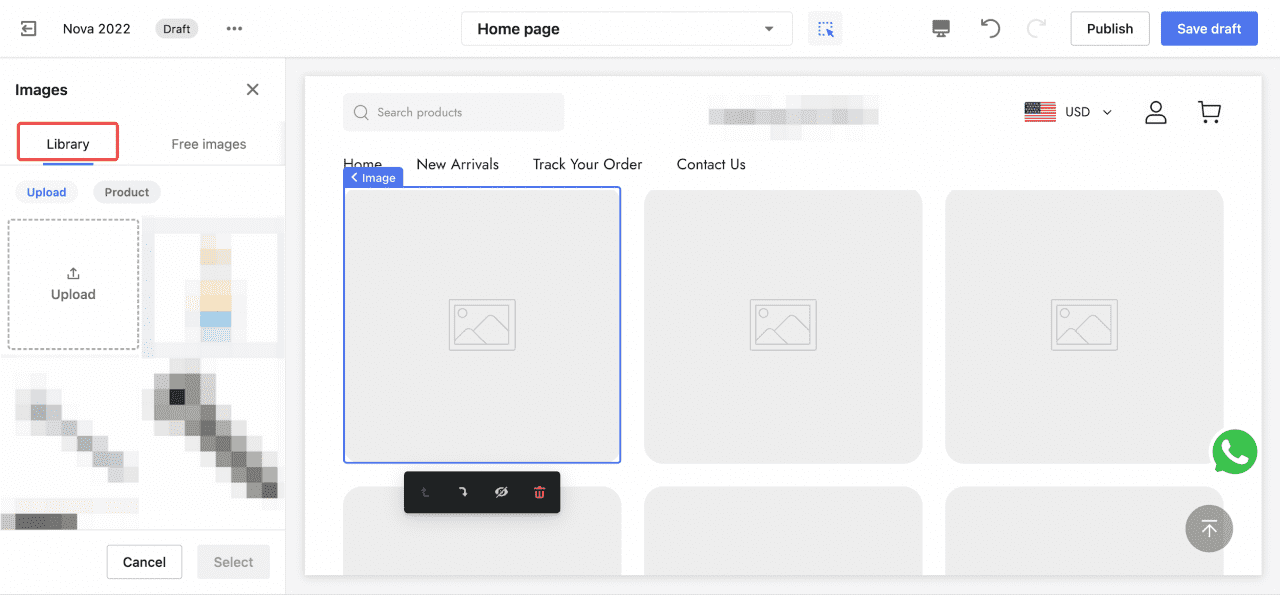The height and width of the screenshot is (595, 1280).
Task: Click the Nova 2022 theme name
Action: (x=97, y=29)
